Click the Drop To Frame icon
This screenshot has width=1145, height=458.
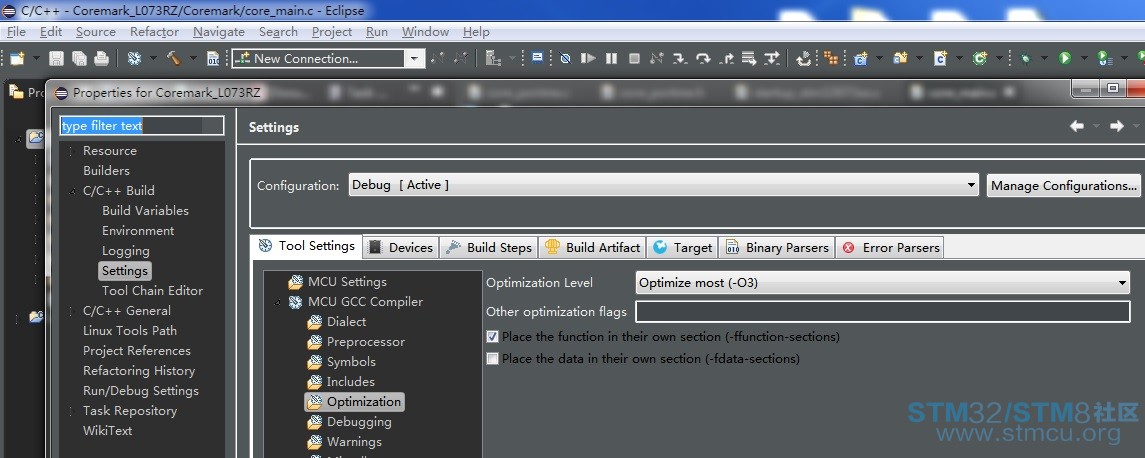749,58
